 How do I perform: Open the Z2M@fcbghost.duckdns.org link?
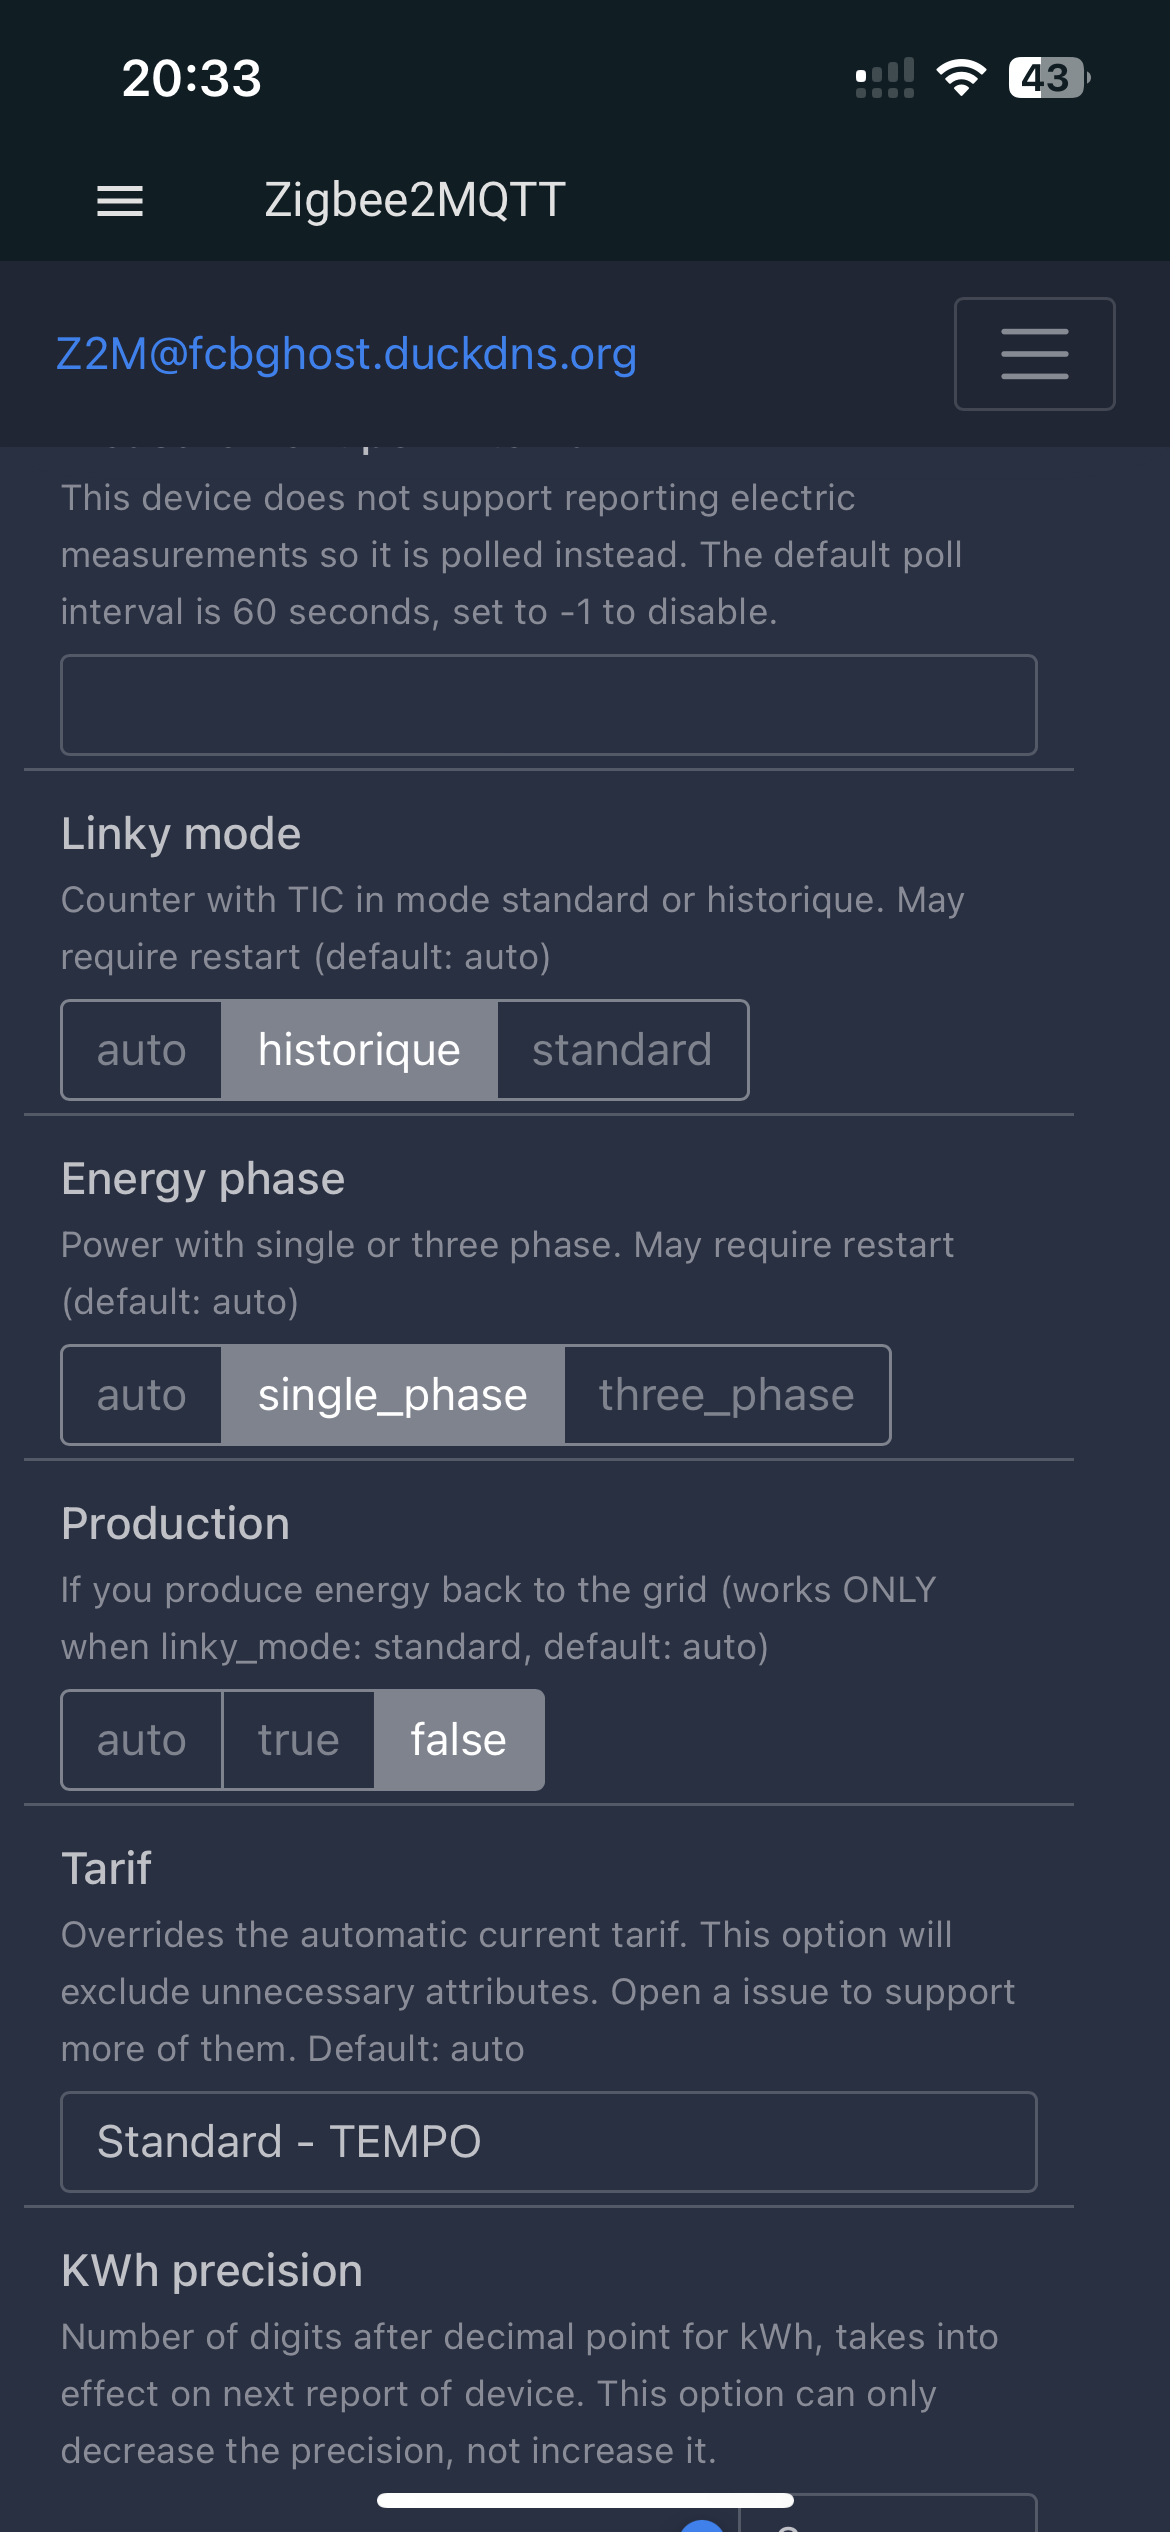346,354
